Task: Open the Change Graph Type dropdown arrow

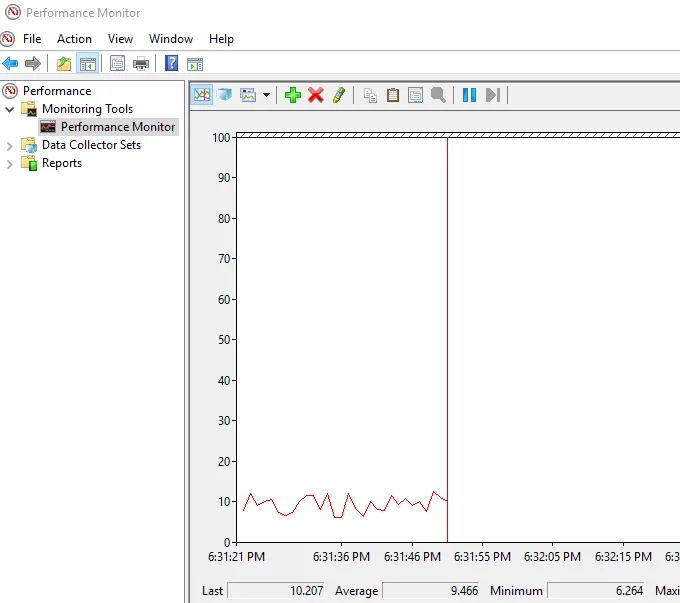Action: pos(266,96)
